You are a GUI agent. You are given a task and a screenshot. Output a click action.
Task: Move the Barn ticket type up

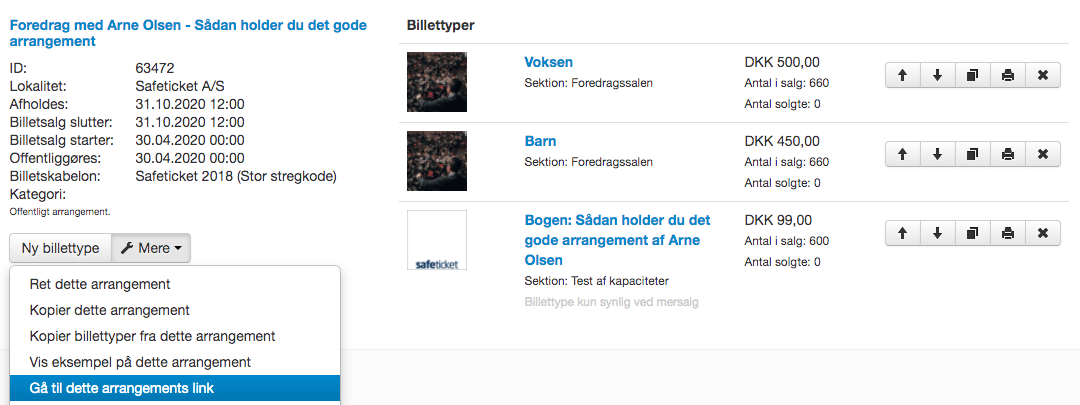tap(902, 155)
